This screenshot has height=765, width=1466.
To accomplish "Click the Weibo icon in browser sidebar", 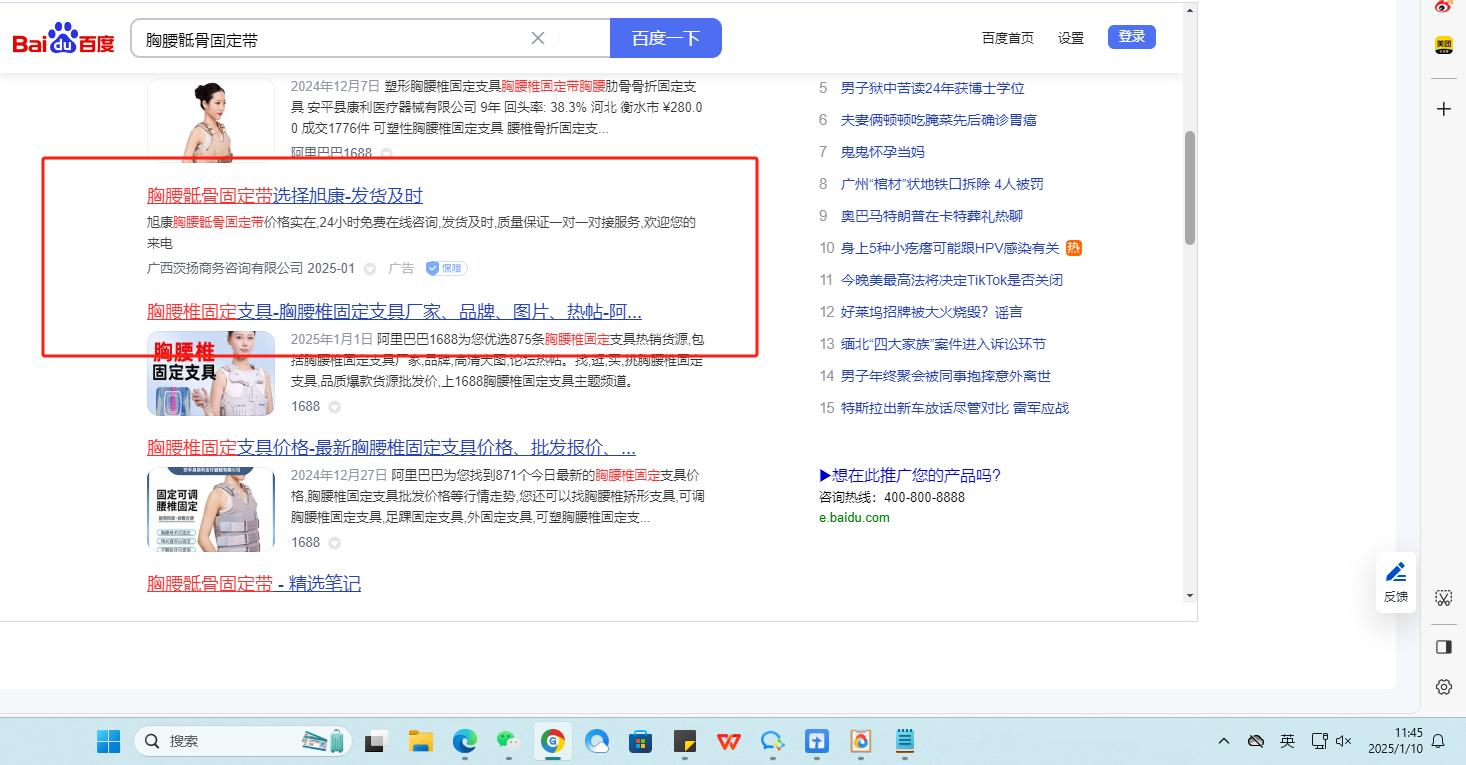I will coord(1443,7).
